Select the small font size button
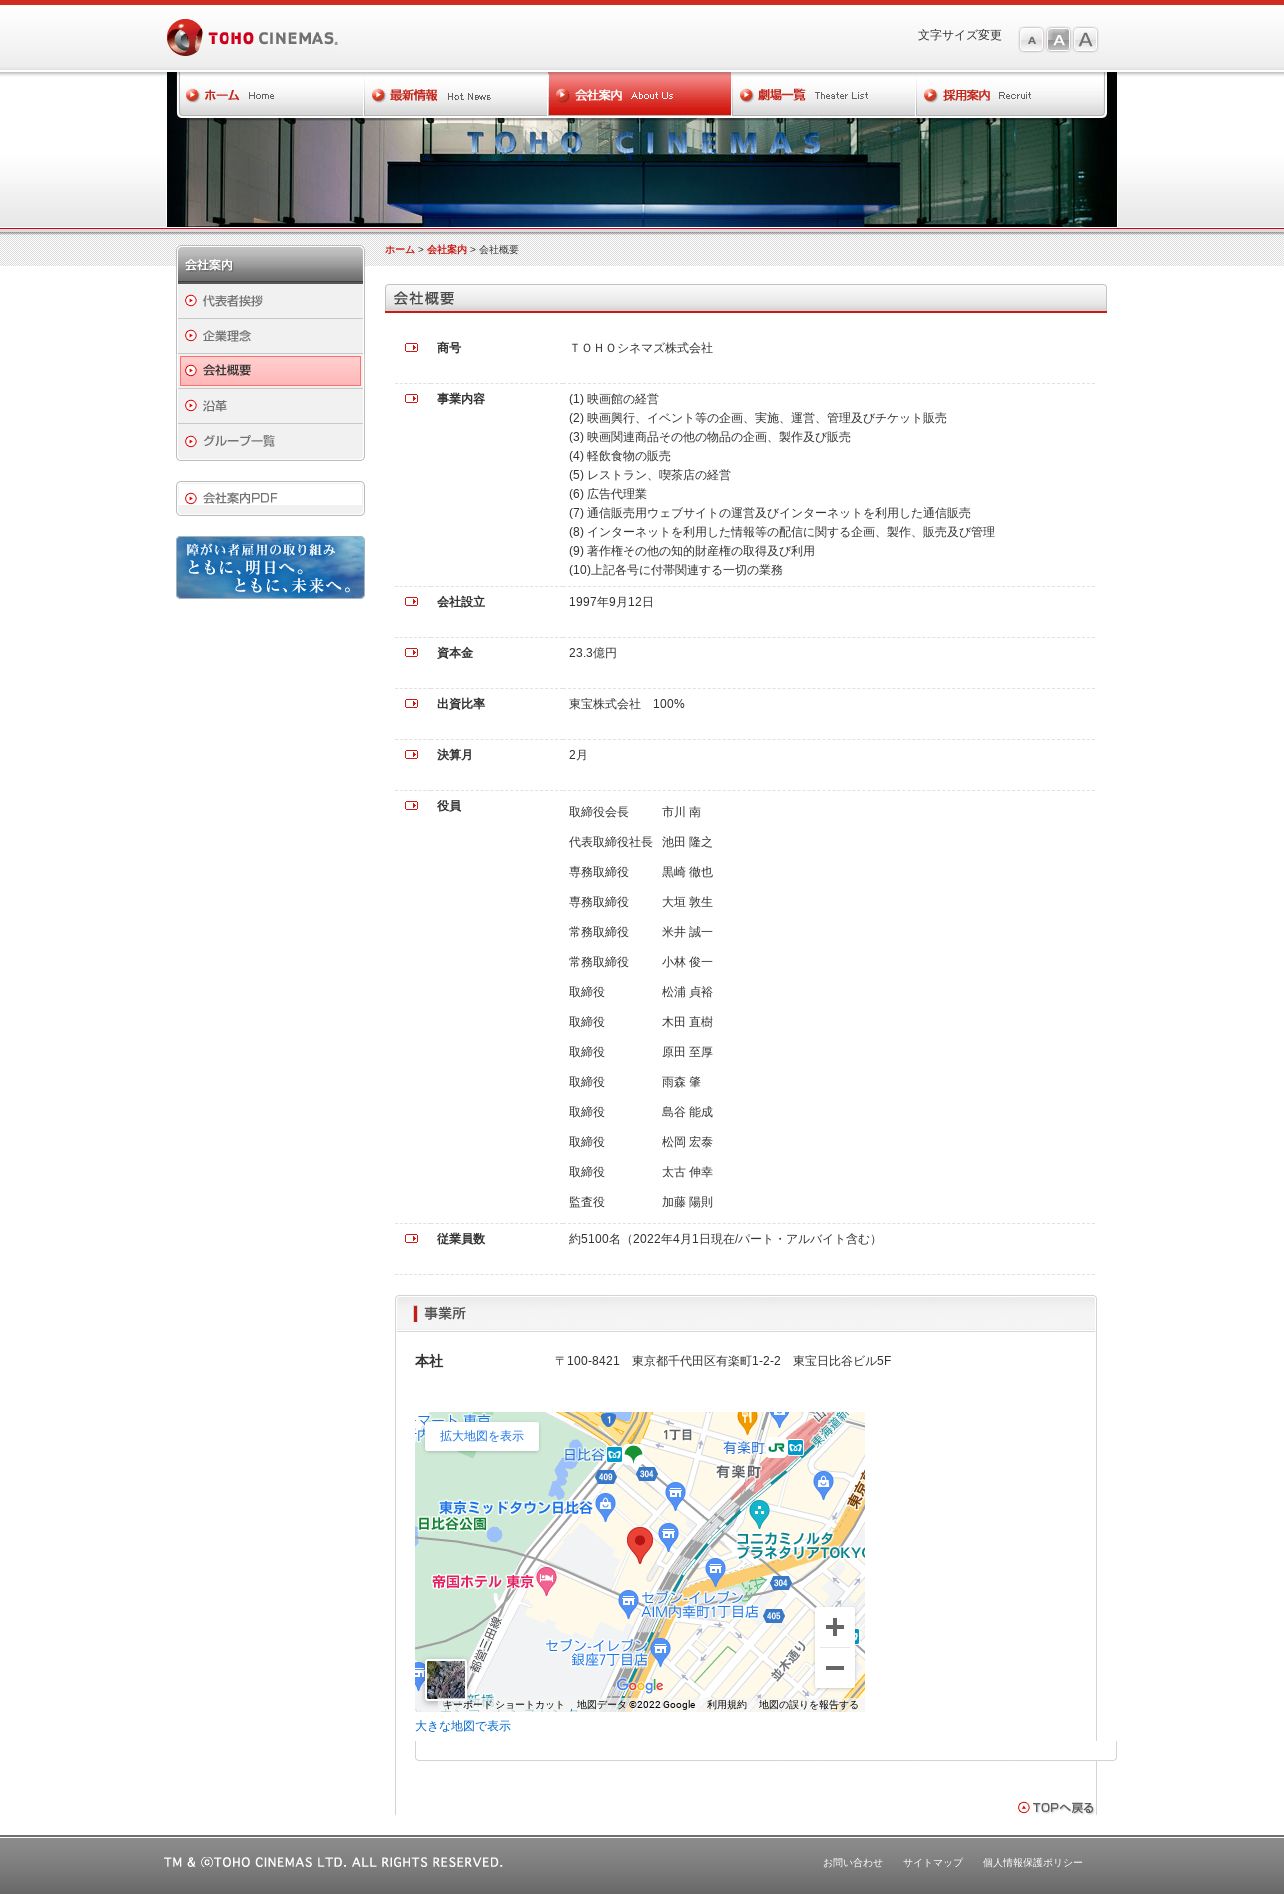Screen dimensions: 1284x1894 coord(1031,40)
